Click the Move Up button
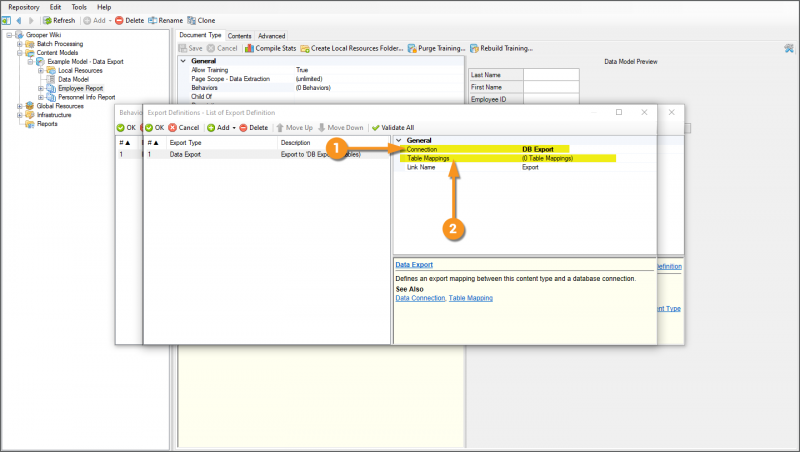Screen dimensions: 800x452 pyautogui.click(x=294, y=128)
